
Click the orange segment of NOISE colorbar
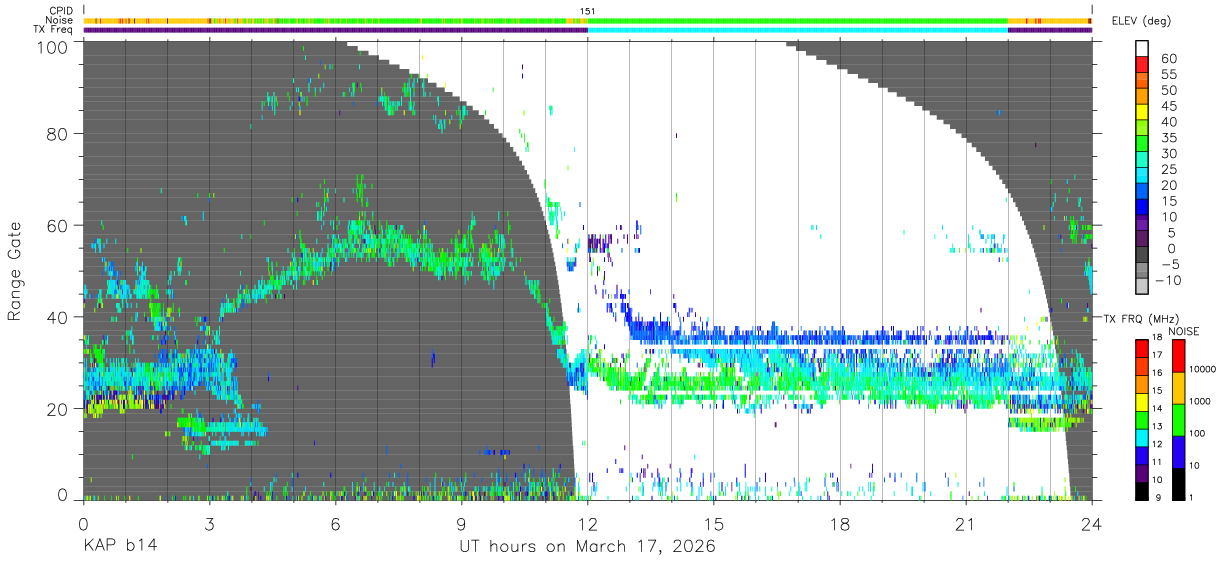pos(1177,387)
